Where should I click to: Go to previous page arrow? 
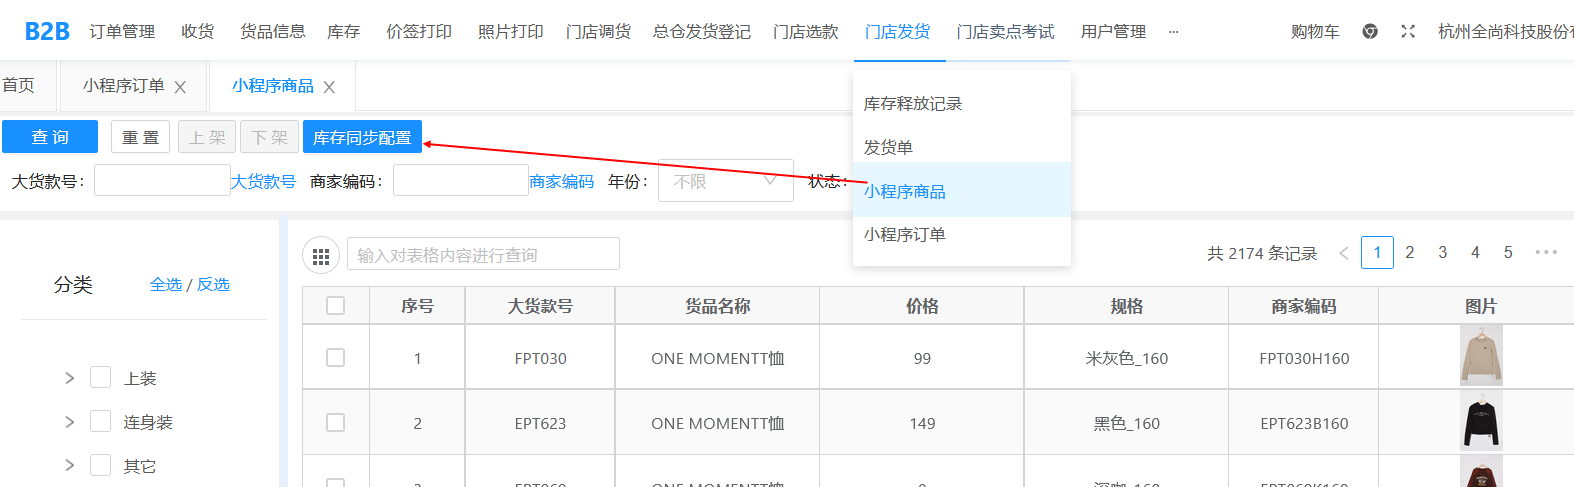pos(1343,253)
